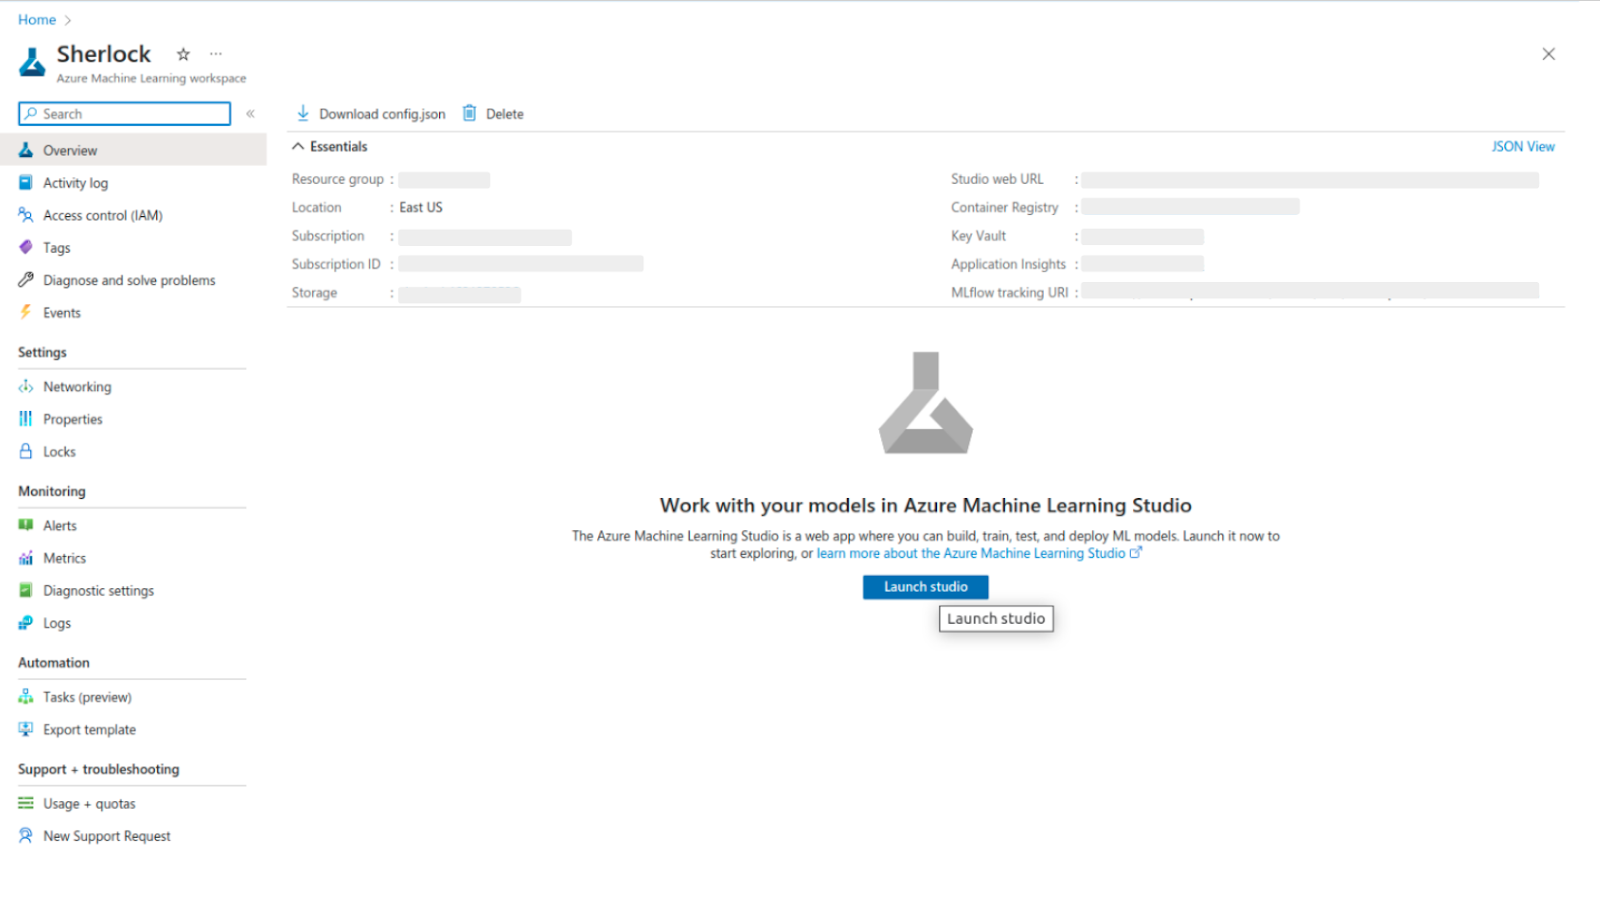Go to the Home breadcrumb link
Image resolution: width=1600 pixels, height=901 pixels.
pos(37,20)
